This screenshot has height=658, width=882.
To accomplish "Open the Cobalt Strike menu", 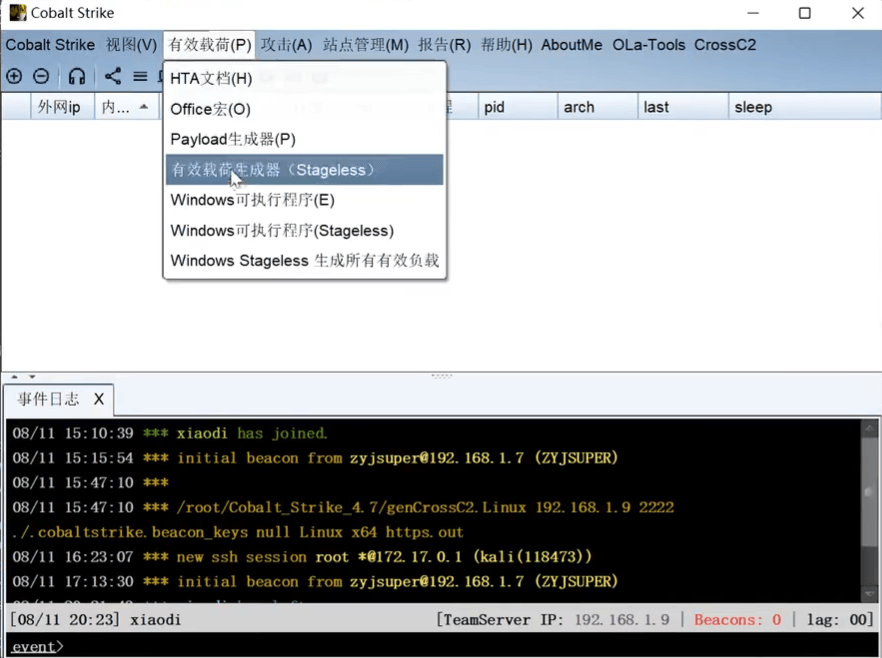I will point(50,45).
